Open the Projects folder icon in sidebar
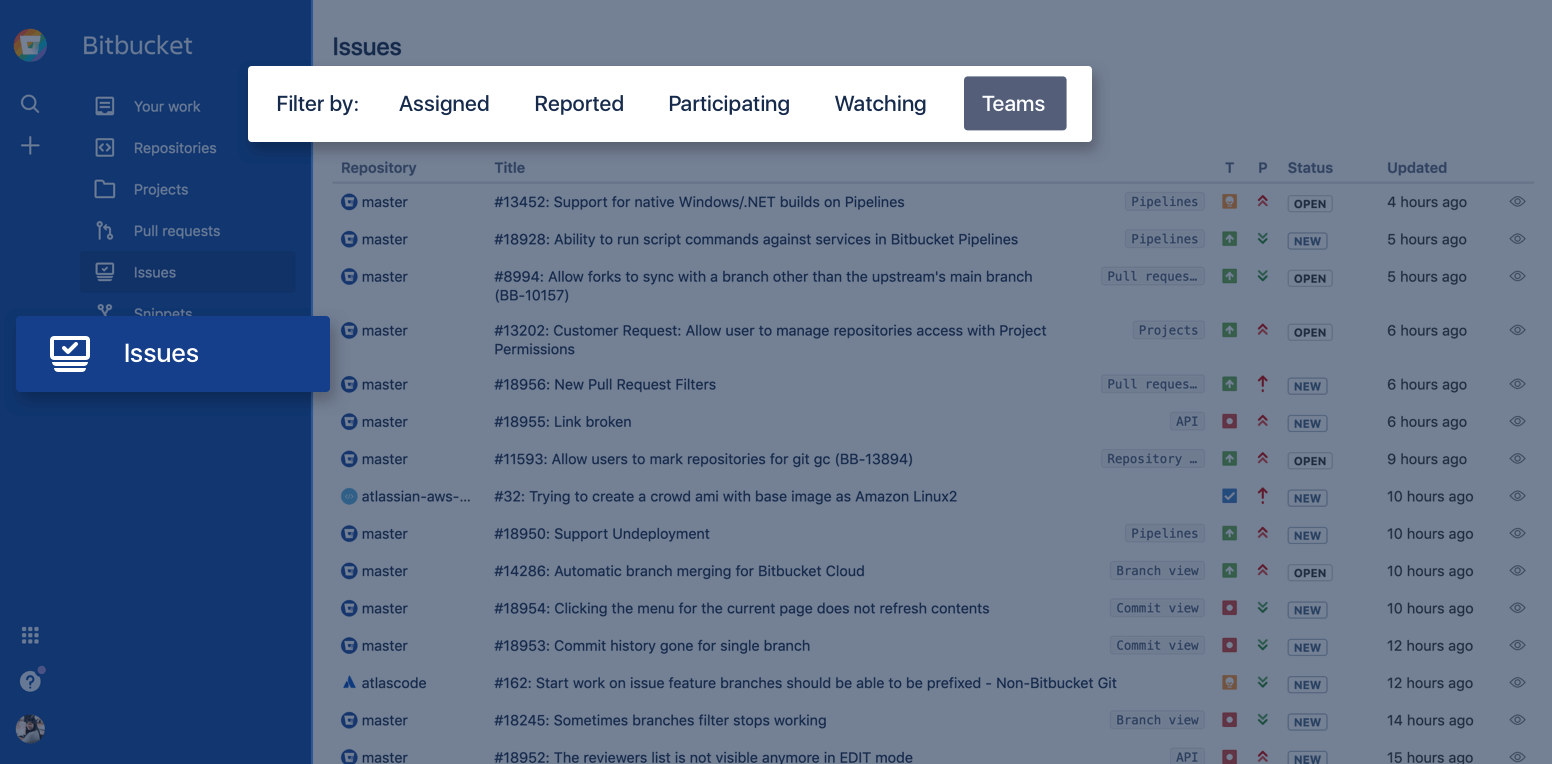 coord(105,188)
